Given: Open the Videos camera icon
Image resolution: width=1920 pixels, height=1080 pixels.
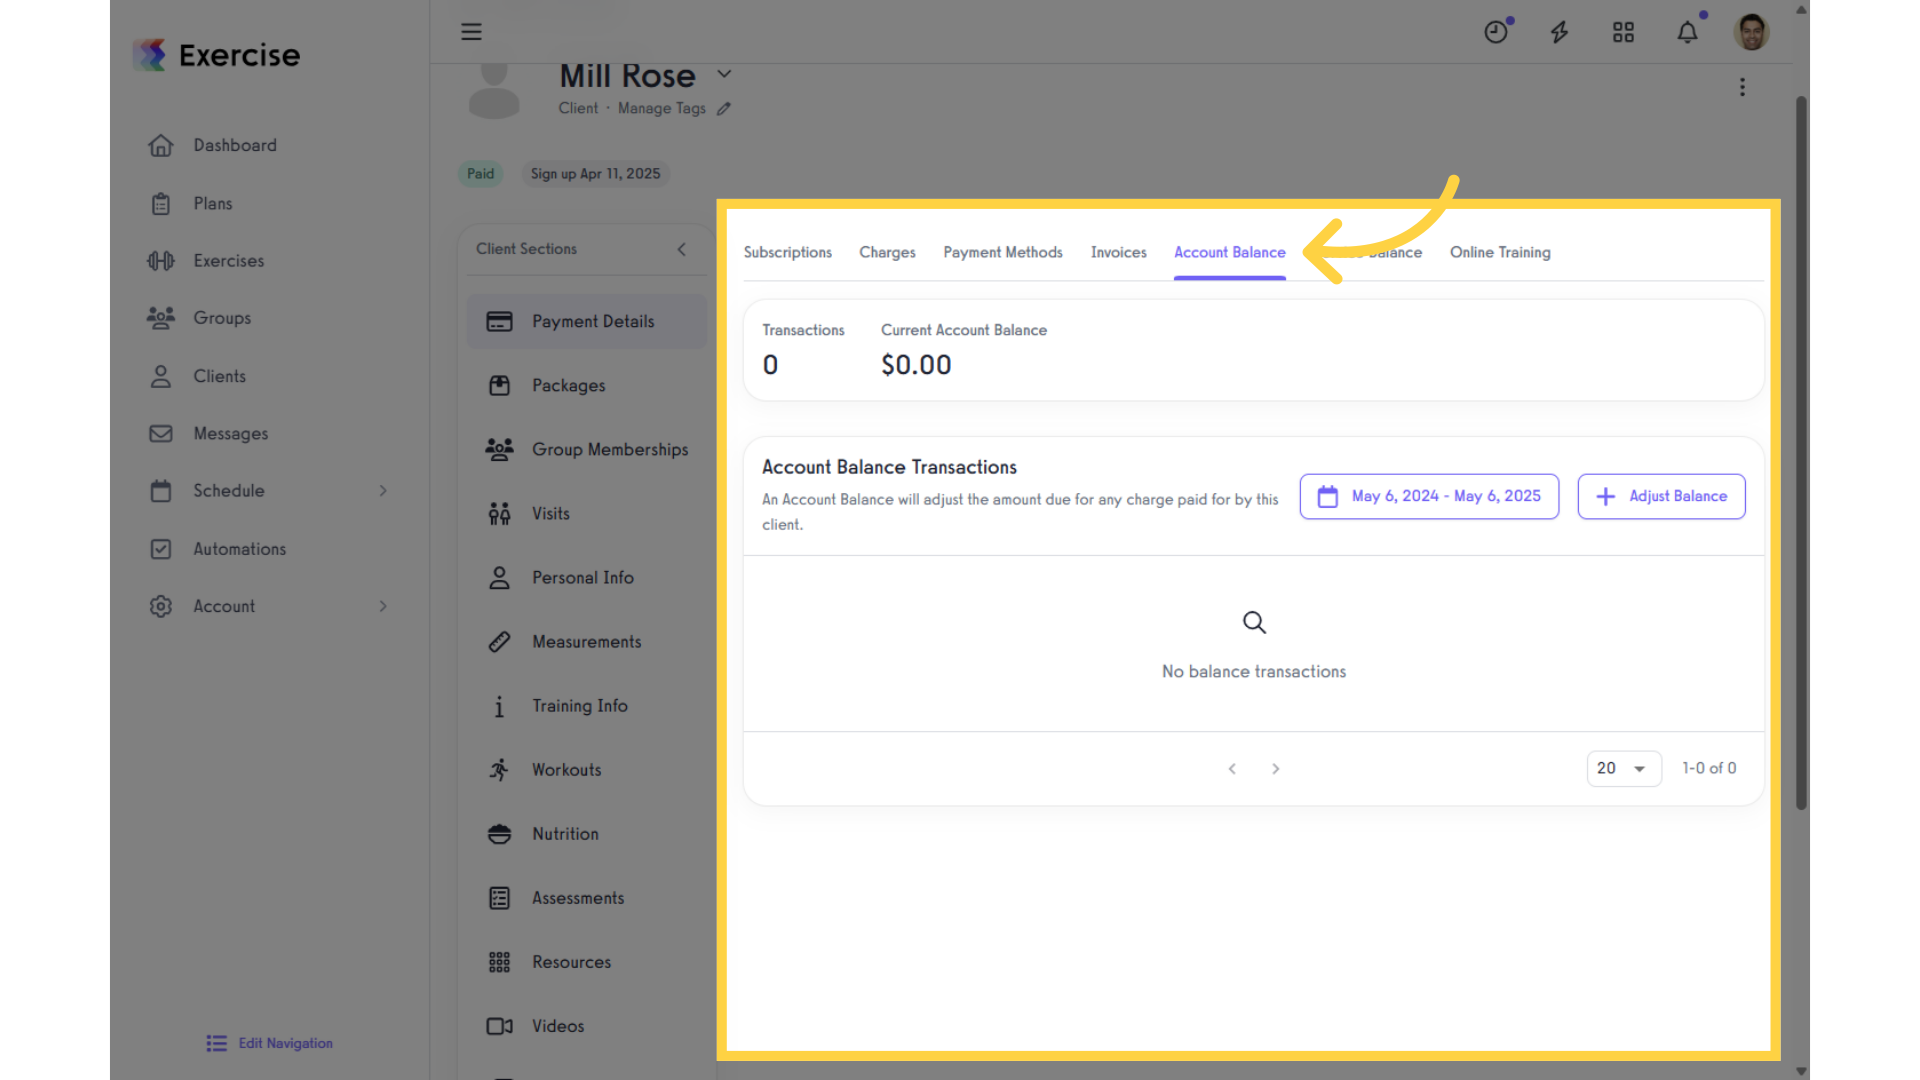Looking at the screenshot, I should (x=499, y=1026).
